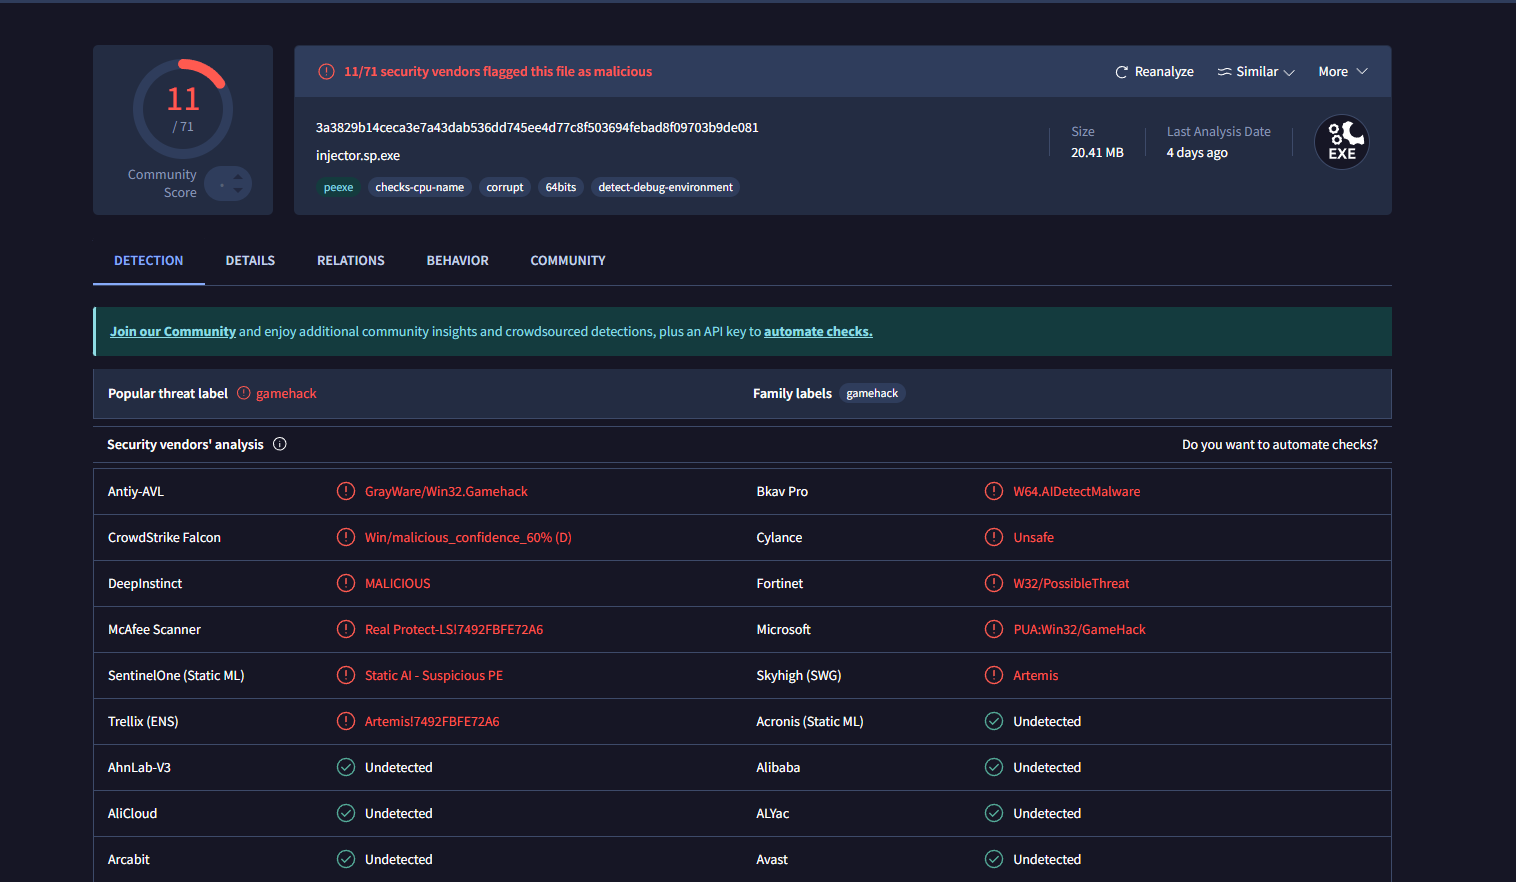Follow the Join our Community link

click(173, 332)
